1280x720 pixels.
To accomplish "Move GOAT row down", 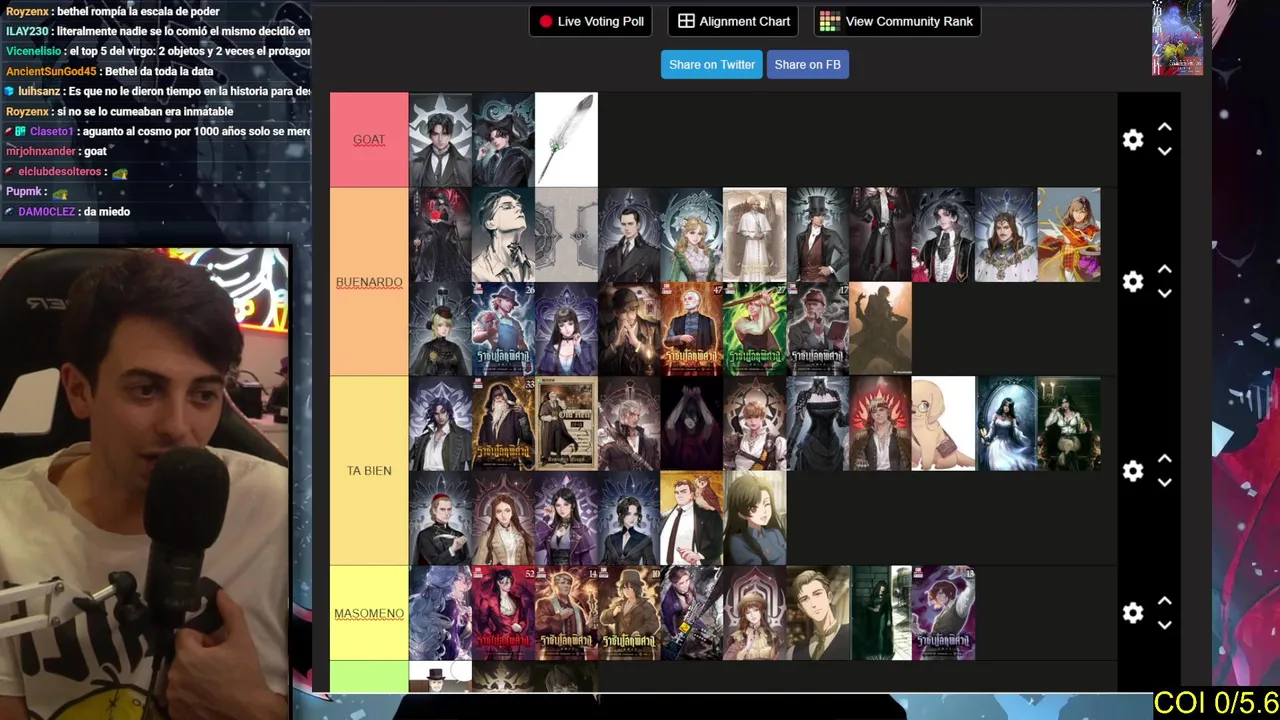I will coord(1164,151).
